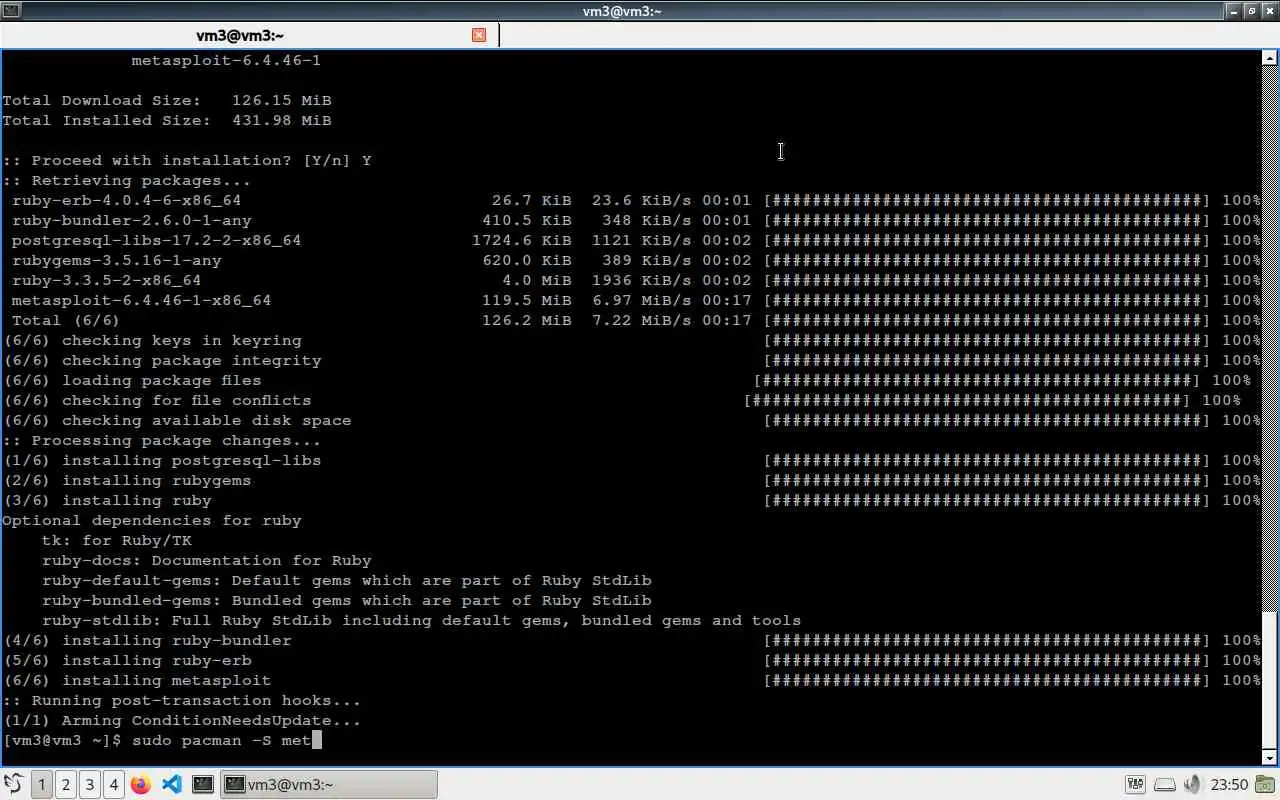Open the window menu icon in title bar
This screenshot has height=800, width=1280.
tap(10, 11)
